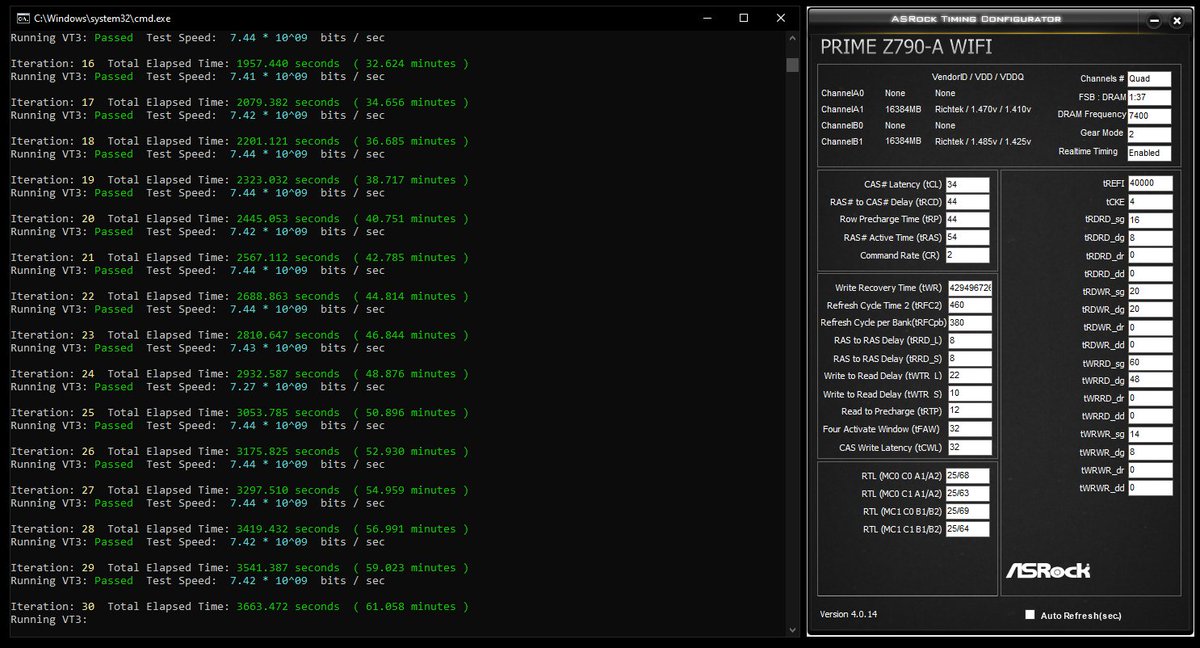The height and width of the screenshot is (648, 1200).
Task: Click the RTL (MC1 C1 B1/B2) field
Action: click(x=968, y=530)
